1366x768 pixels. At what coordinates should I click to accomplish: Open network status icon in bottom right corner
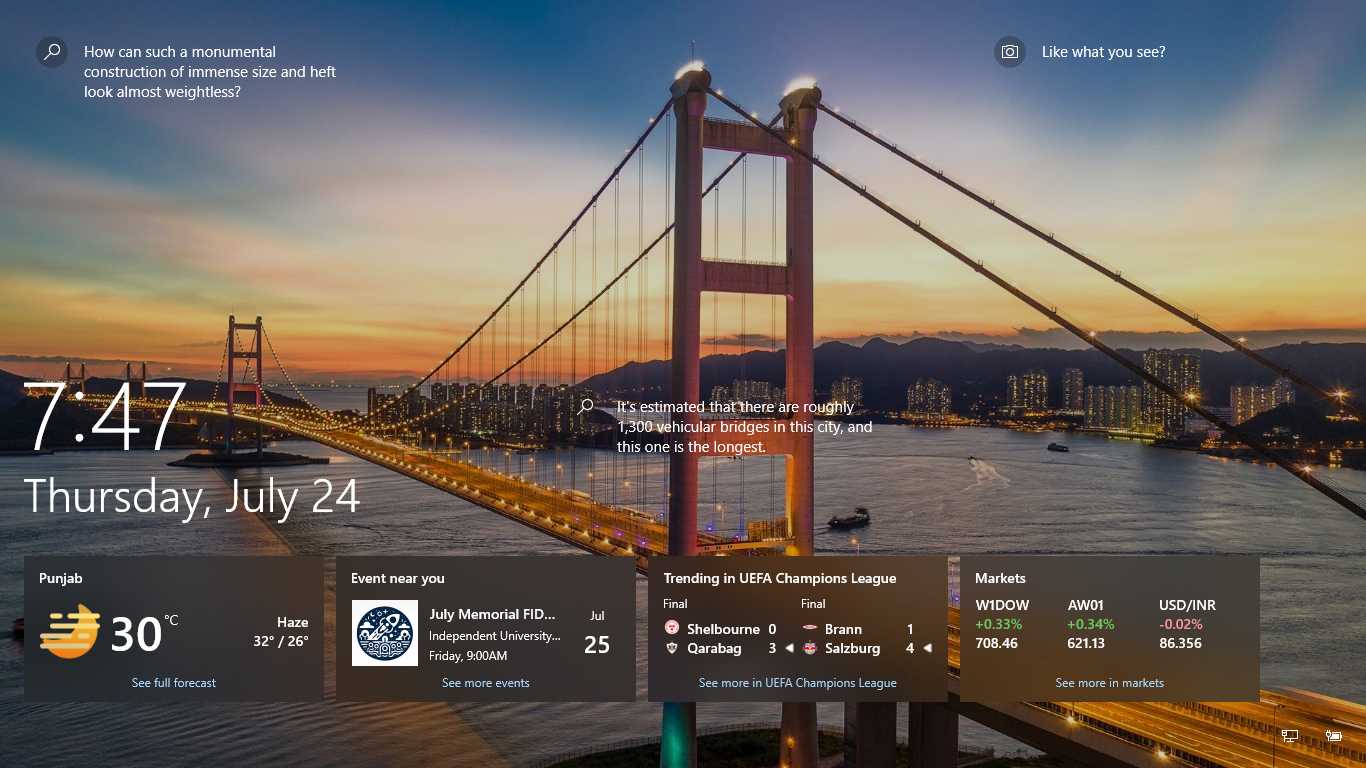pos(1290,736)
